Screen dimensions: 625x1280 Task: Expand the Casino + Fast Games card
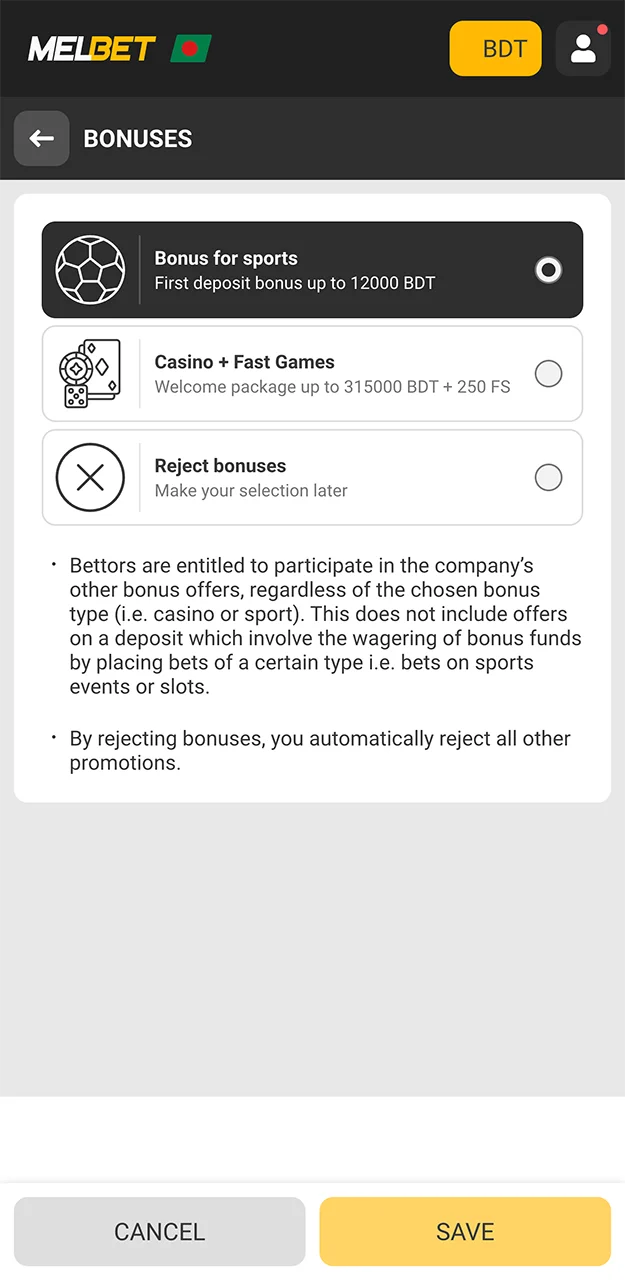312,374
